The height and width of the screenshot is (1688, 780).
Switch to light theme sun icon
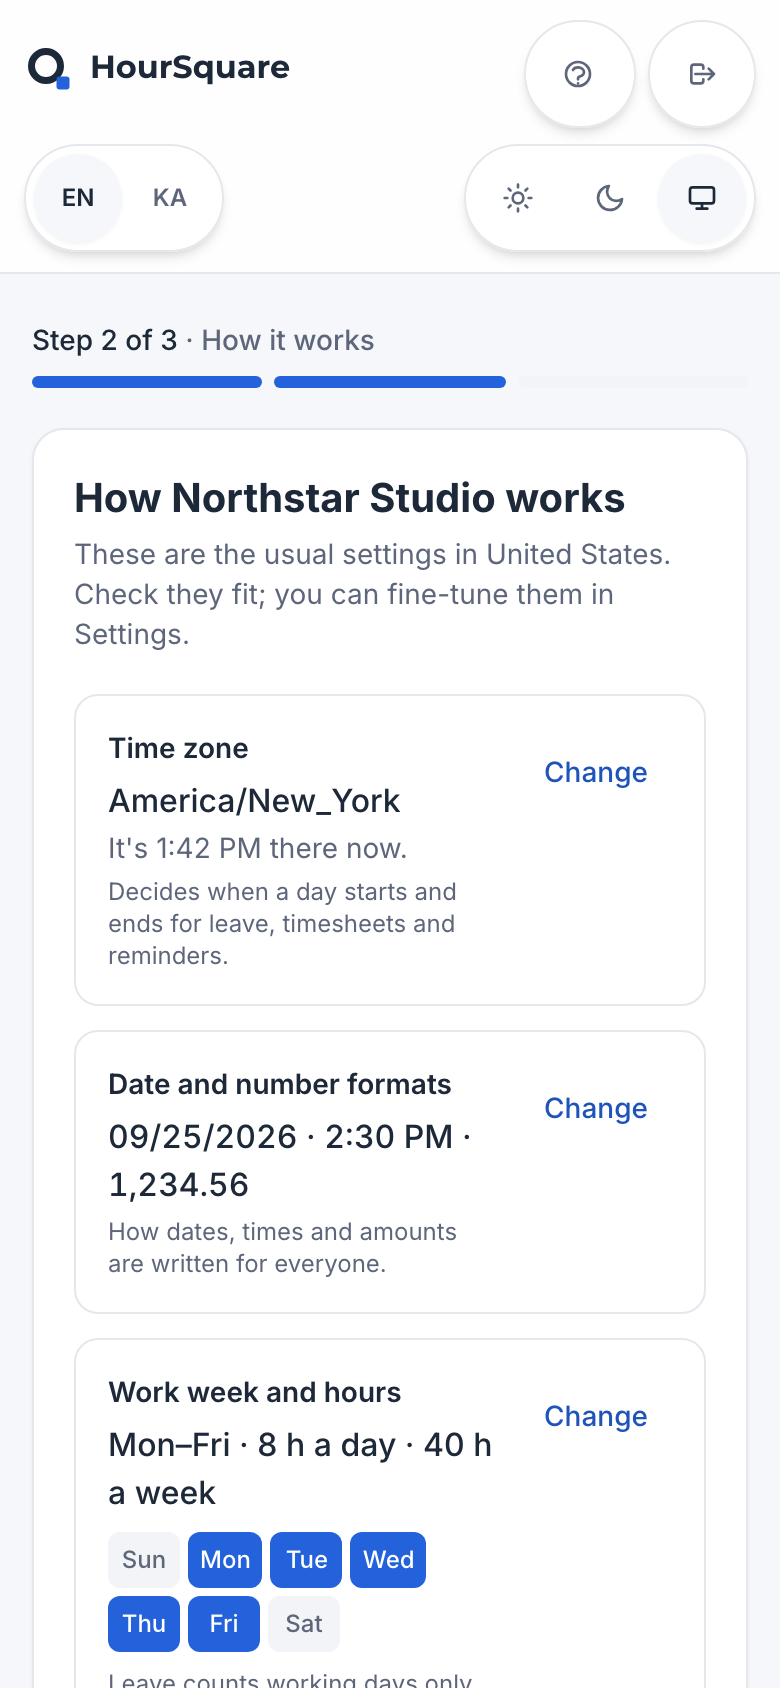click(518, 198)
